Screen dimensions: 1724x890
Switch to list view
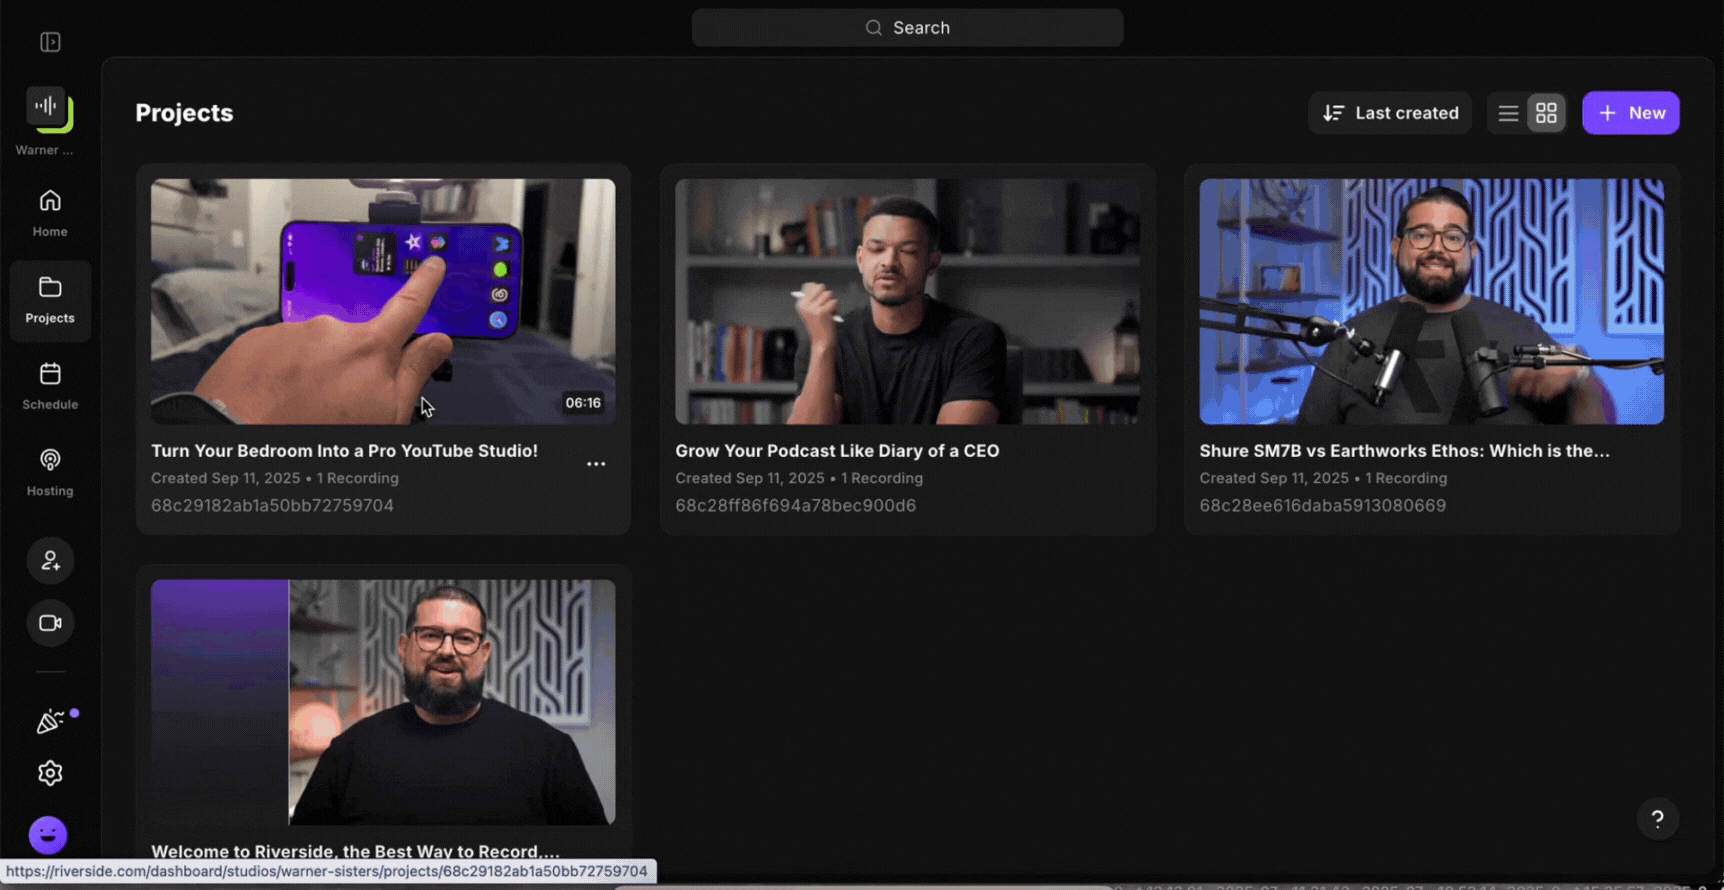(x=1508, y=113)
